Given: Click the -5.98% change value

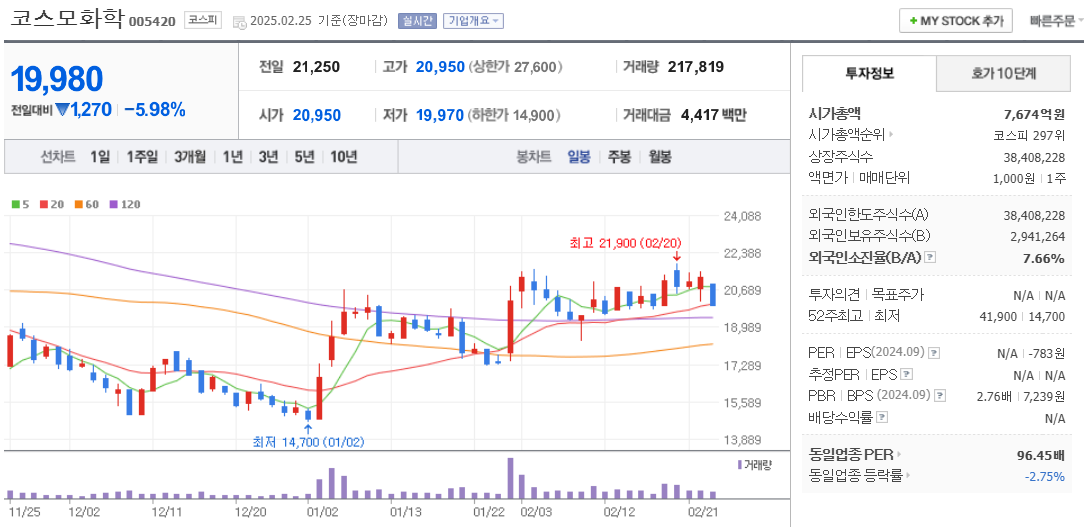Looking at the screenshot, I should coord(155,110).
